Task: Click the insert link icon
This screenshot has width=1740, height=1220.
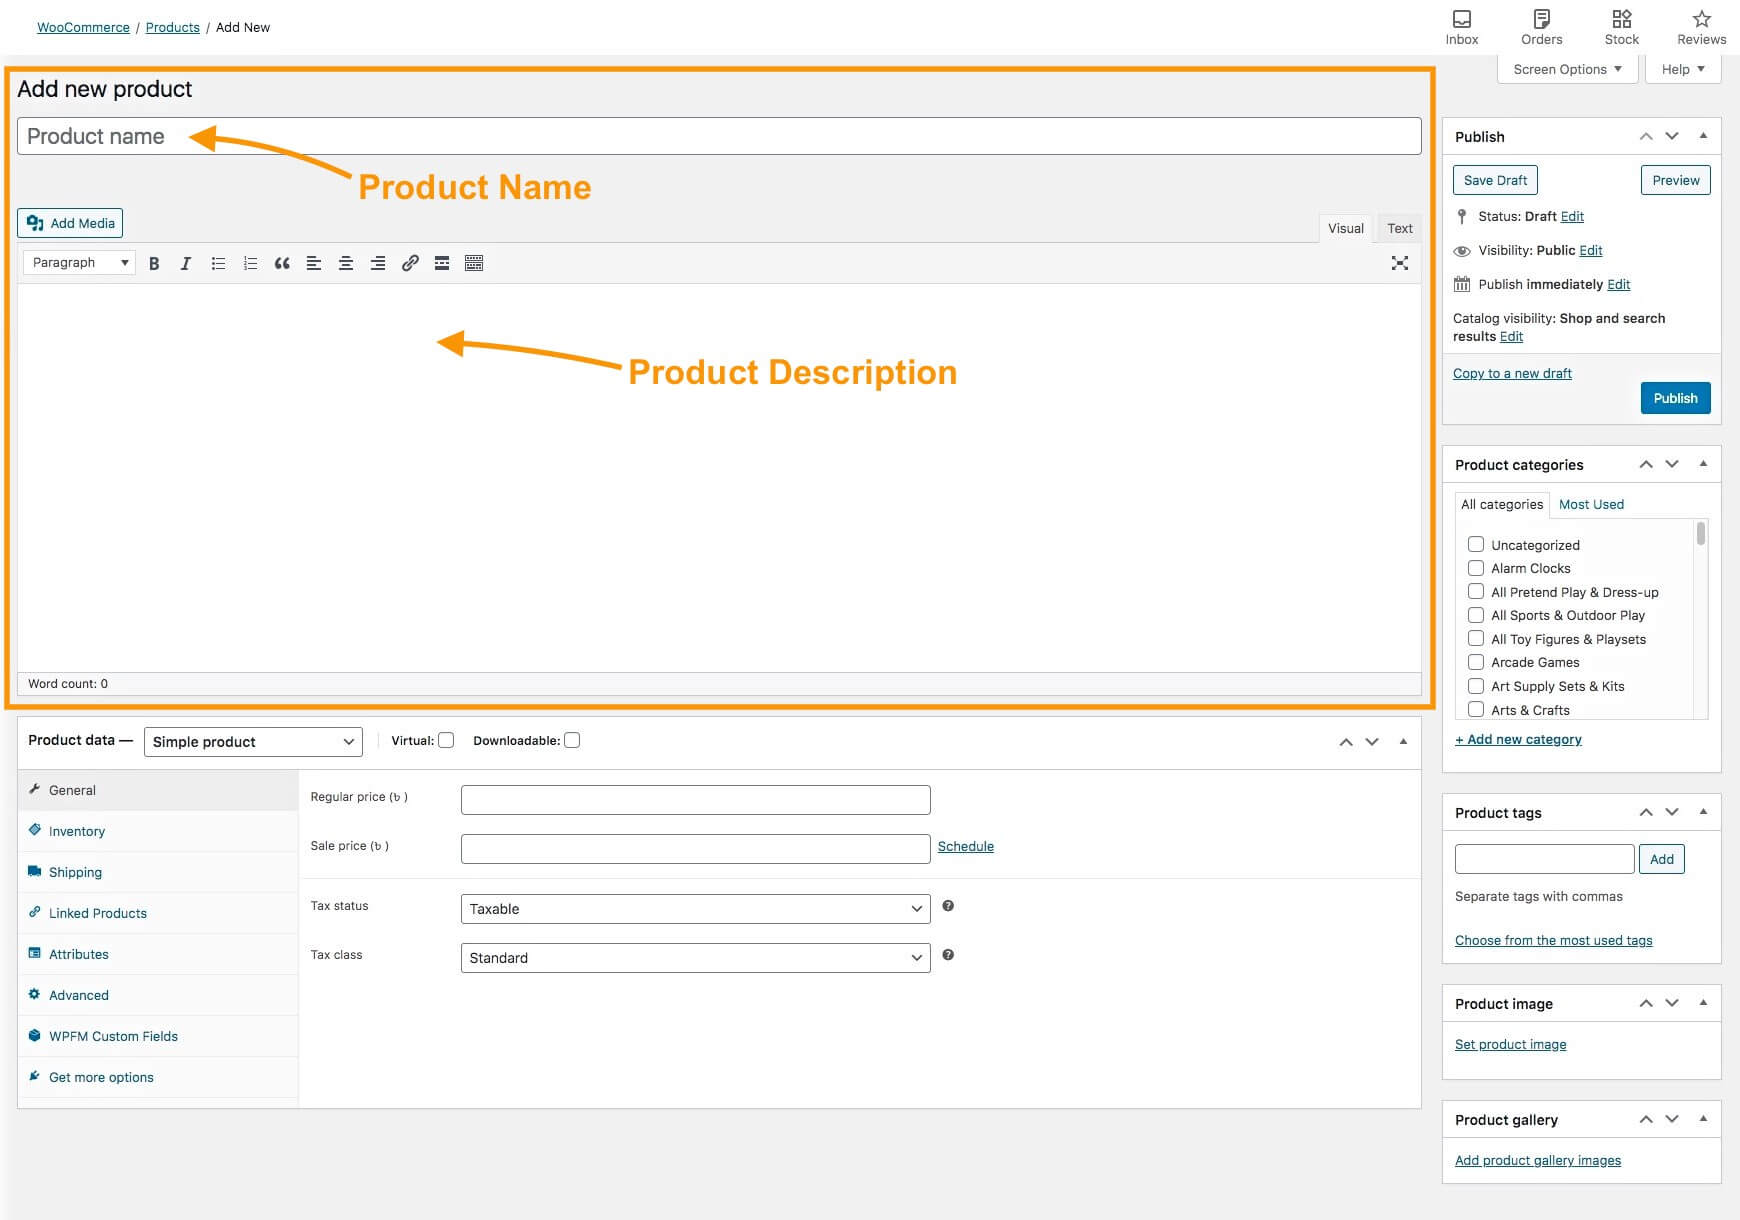Action: (x=410, y=263)
